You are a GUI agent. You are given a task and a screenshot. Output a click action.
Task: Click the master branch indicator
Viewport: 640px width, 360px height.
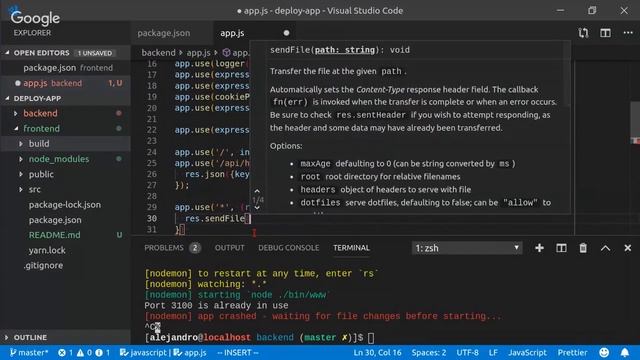29,352
